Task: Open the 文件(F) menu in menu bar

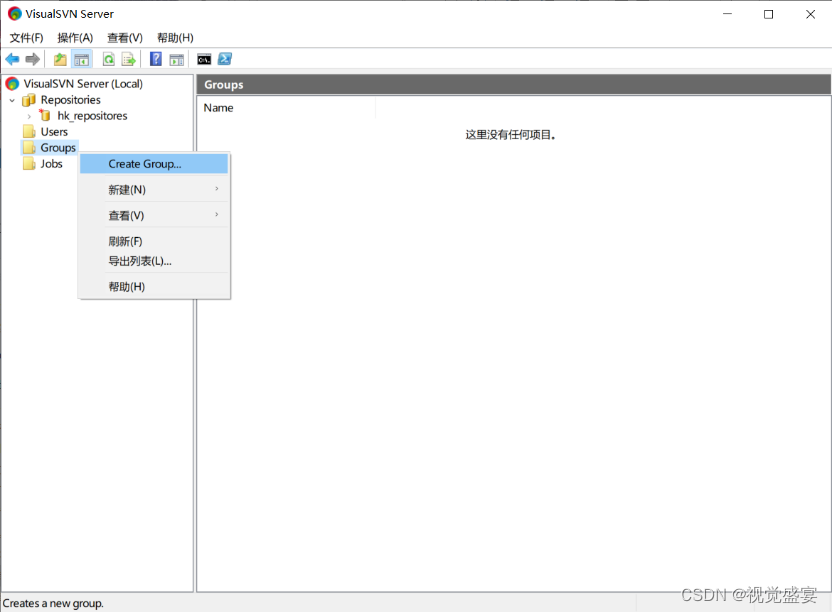Action: click(x=26, y=38)
